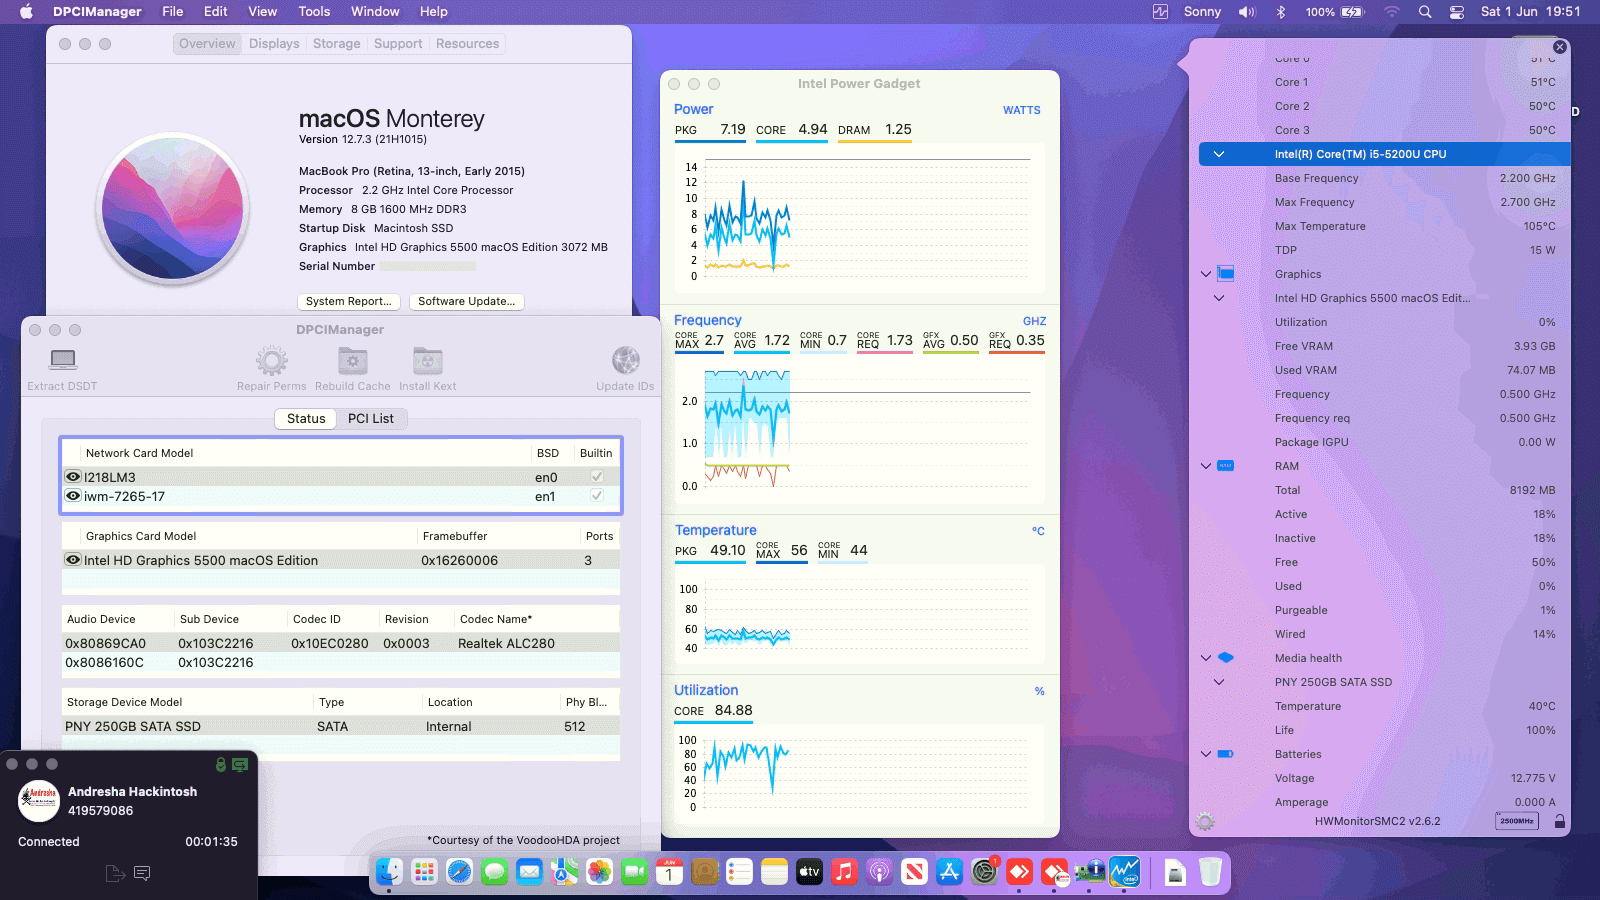Click the green security lock icon in the connection panel
Viewport: 1600px width, 900px height.
pos(221,765)
